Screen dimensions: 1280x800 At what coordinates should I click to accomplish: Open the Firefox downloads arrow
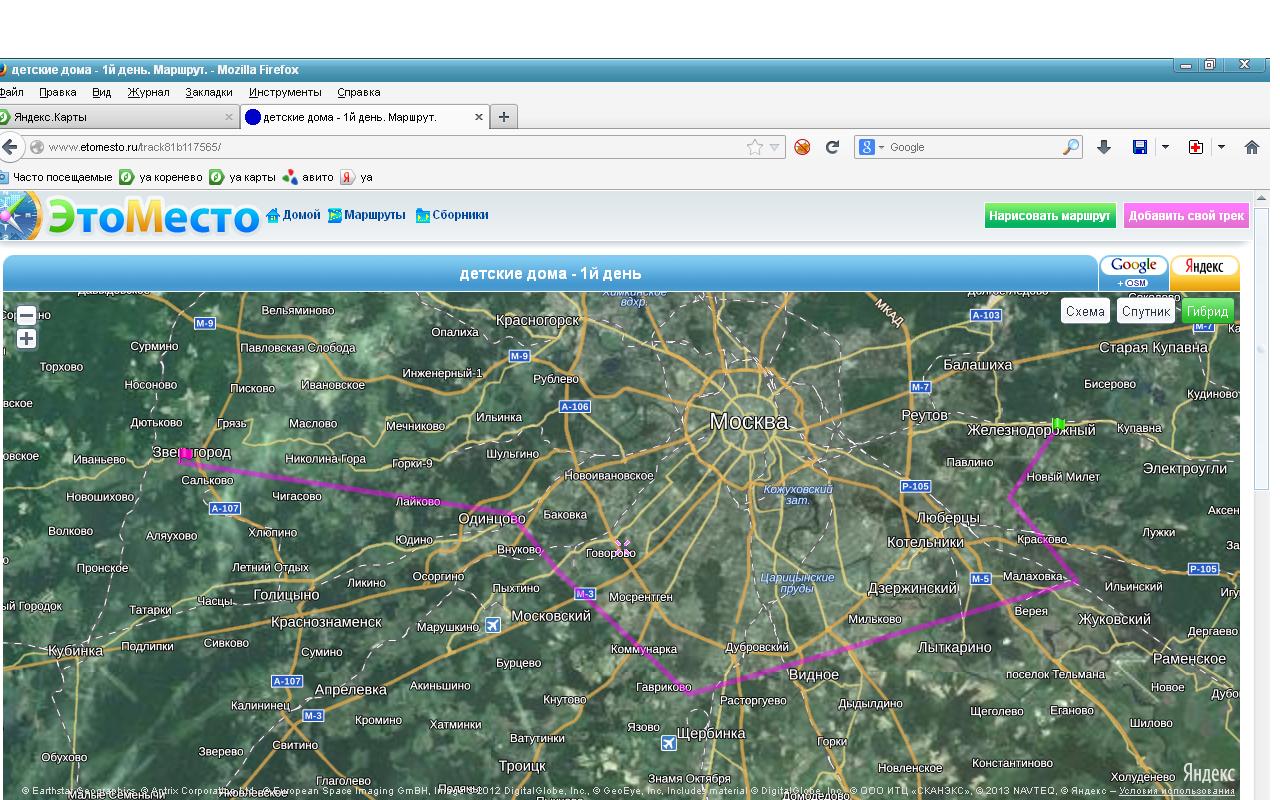pyautogui.click(x=1104, y=147)
